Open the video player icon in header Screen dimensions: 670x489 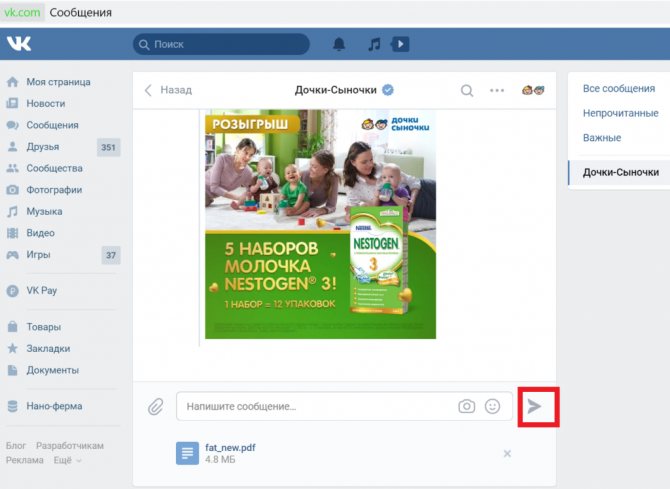[x=400, y=44]
